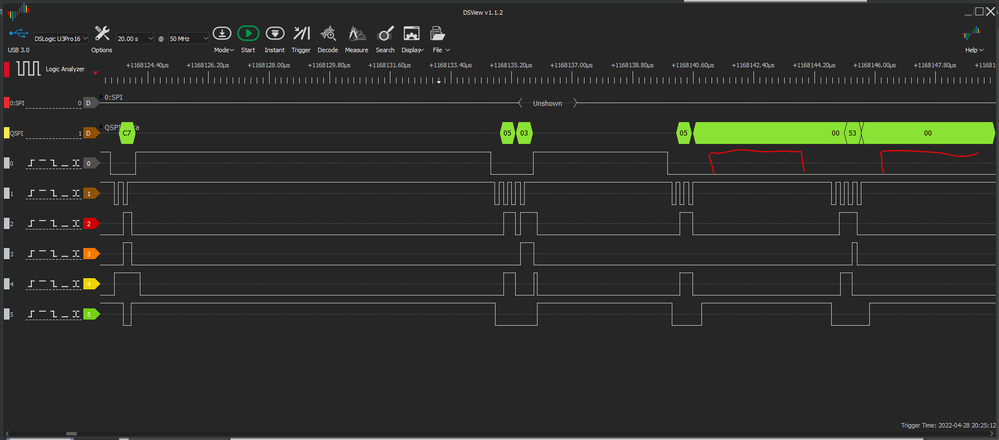Select the channel 4 yellow tag
This screenshot has width=999, height=440.
tap(91, 284)
